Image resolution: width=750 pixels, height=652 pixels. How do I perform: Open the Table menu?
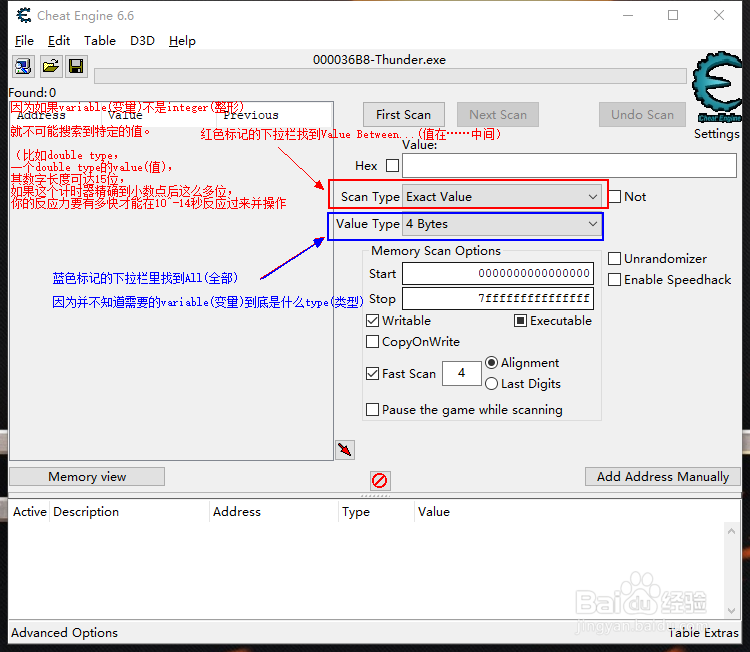[x=100, y=41]
